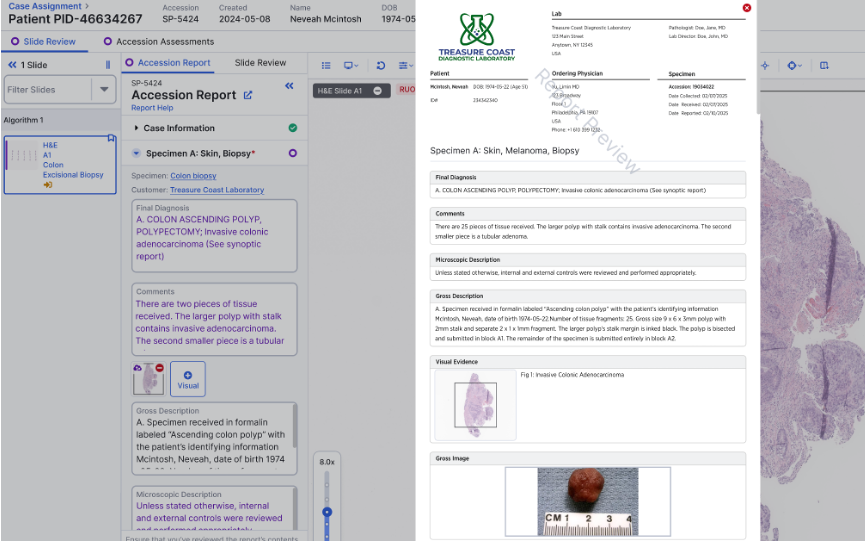
Task: Click the list view toolbar icon
Action: (x=326, y=65)
